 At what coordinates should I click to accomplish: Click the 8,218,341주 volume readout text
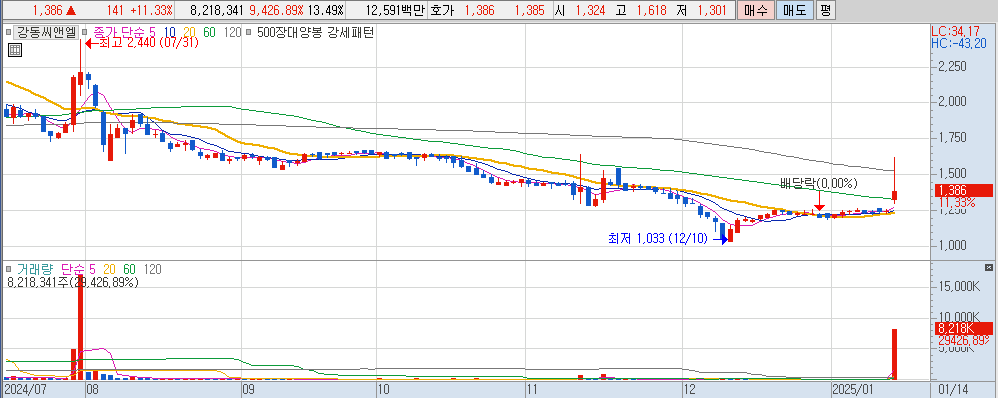tap(72, 282)
